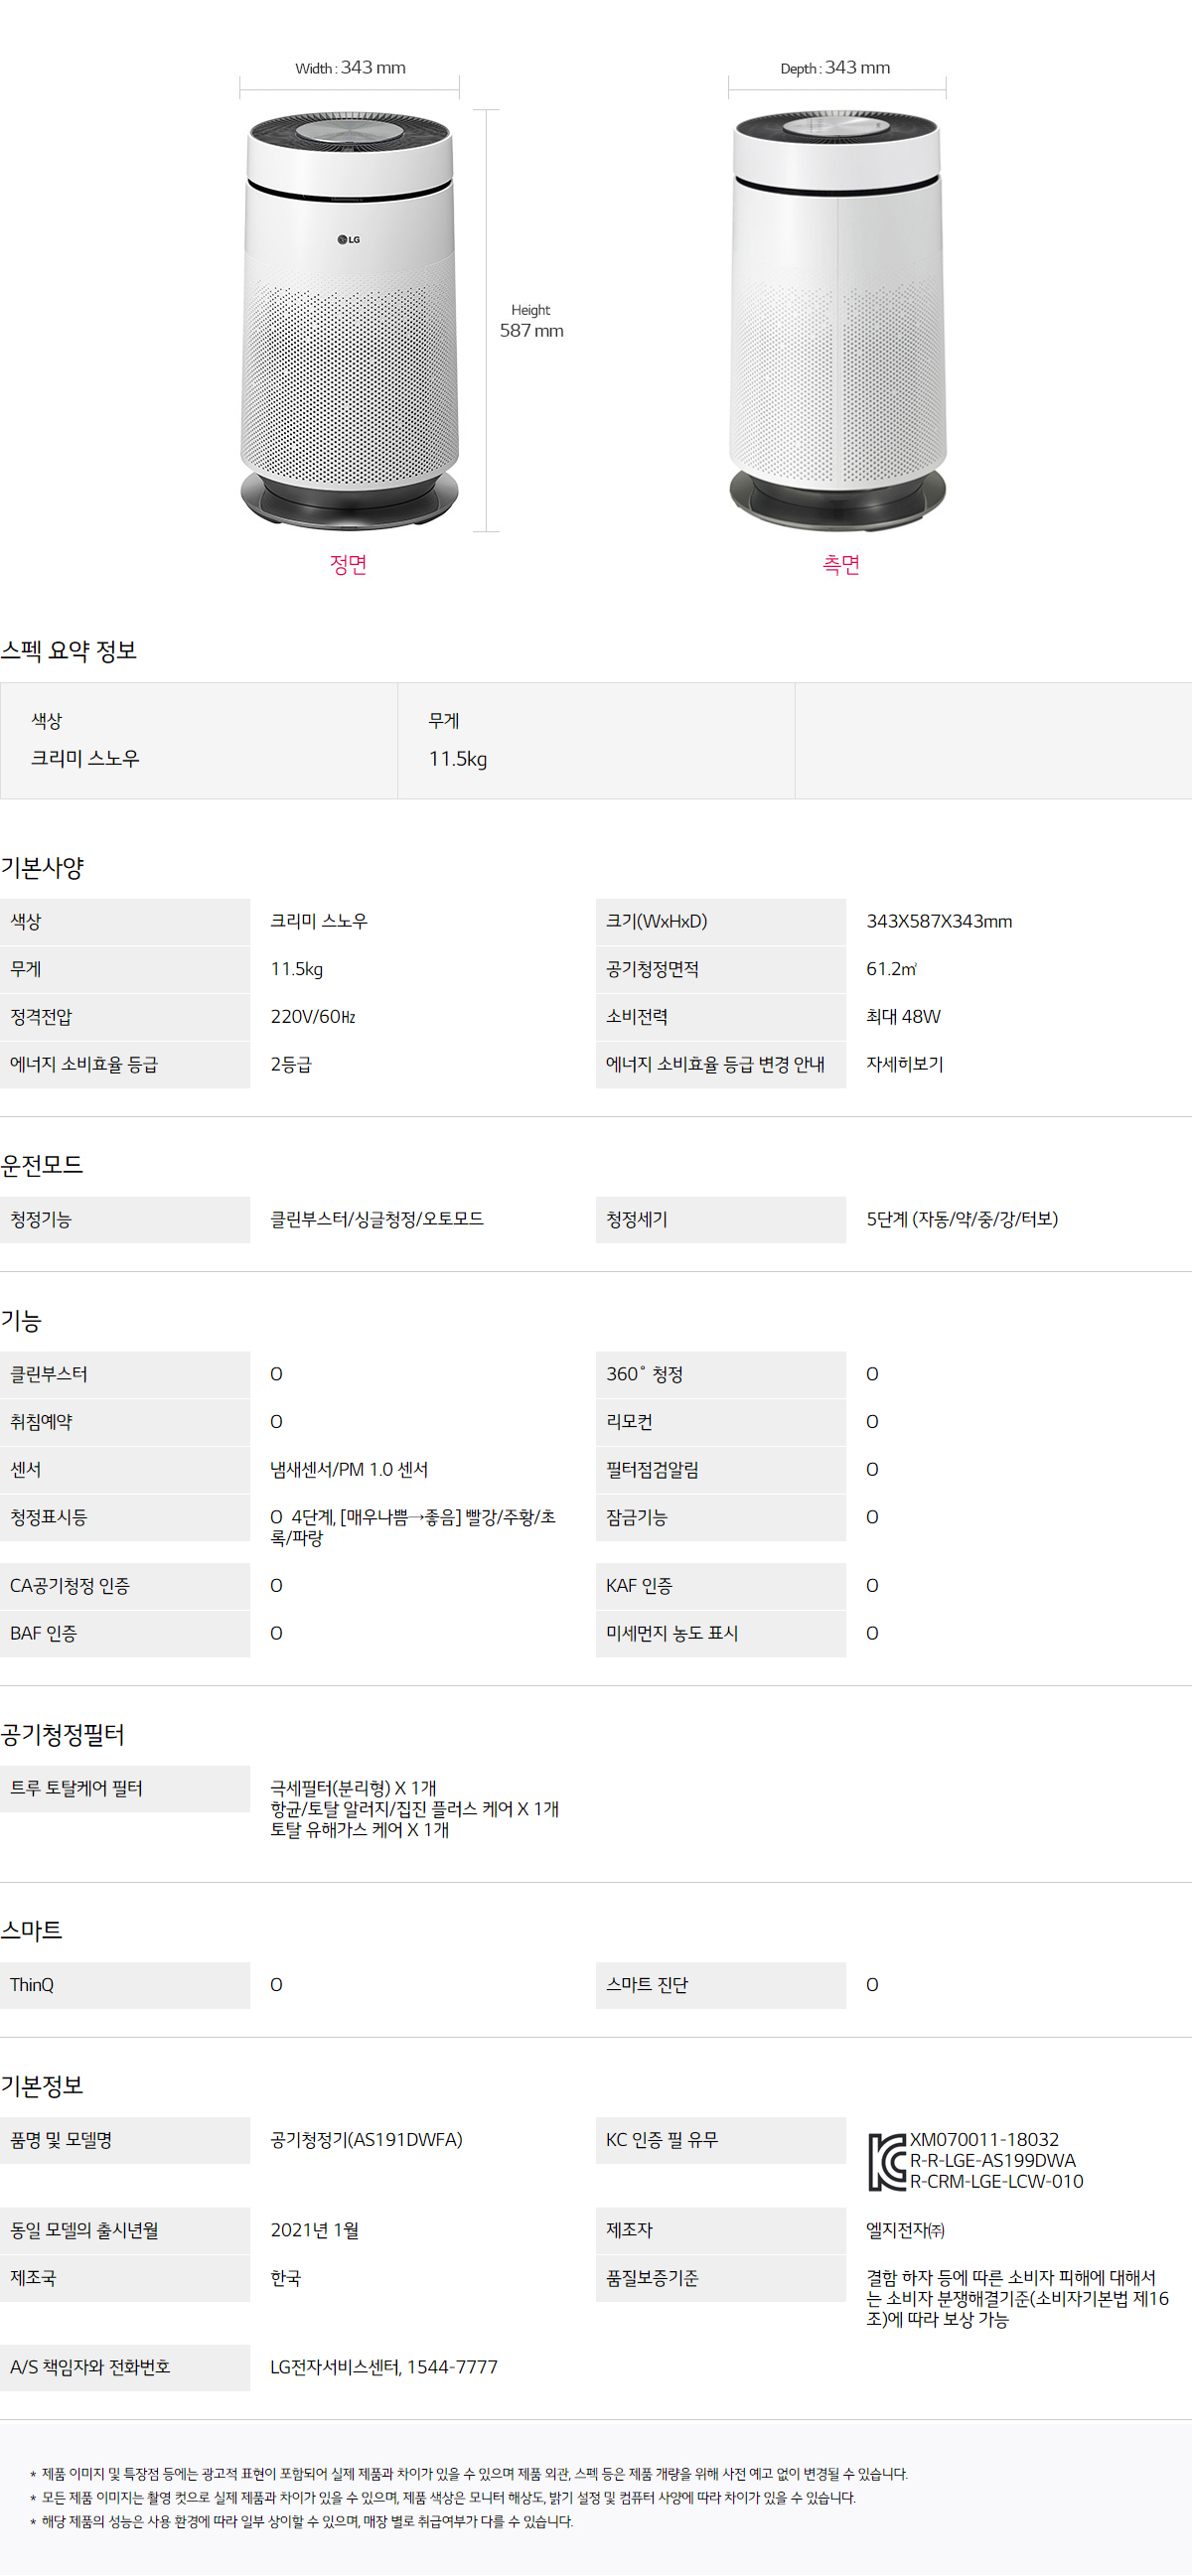Viewport: 1192px width, 2576px height.
Task: Click the 11.5kg weight in summary box
Action: click(x=457, y=759)
